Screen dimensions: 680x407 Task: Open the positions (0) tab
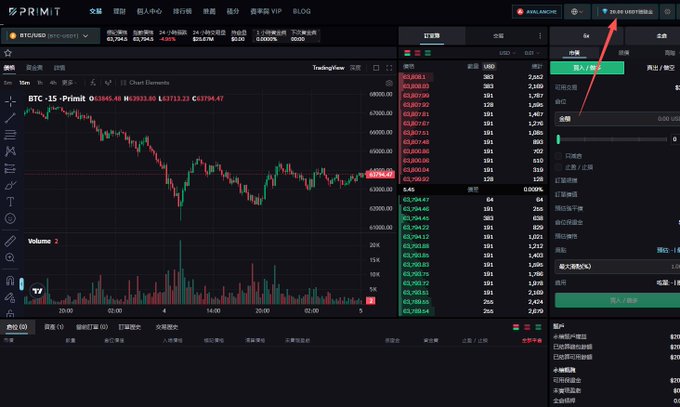click(x=17, y=327)
